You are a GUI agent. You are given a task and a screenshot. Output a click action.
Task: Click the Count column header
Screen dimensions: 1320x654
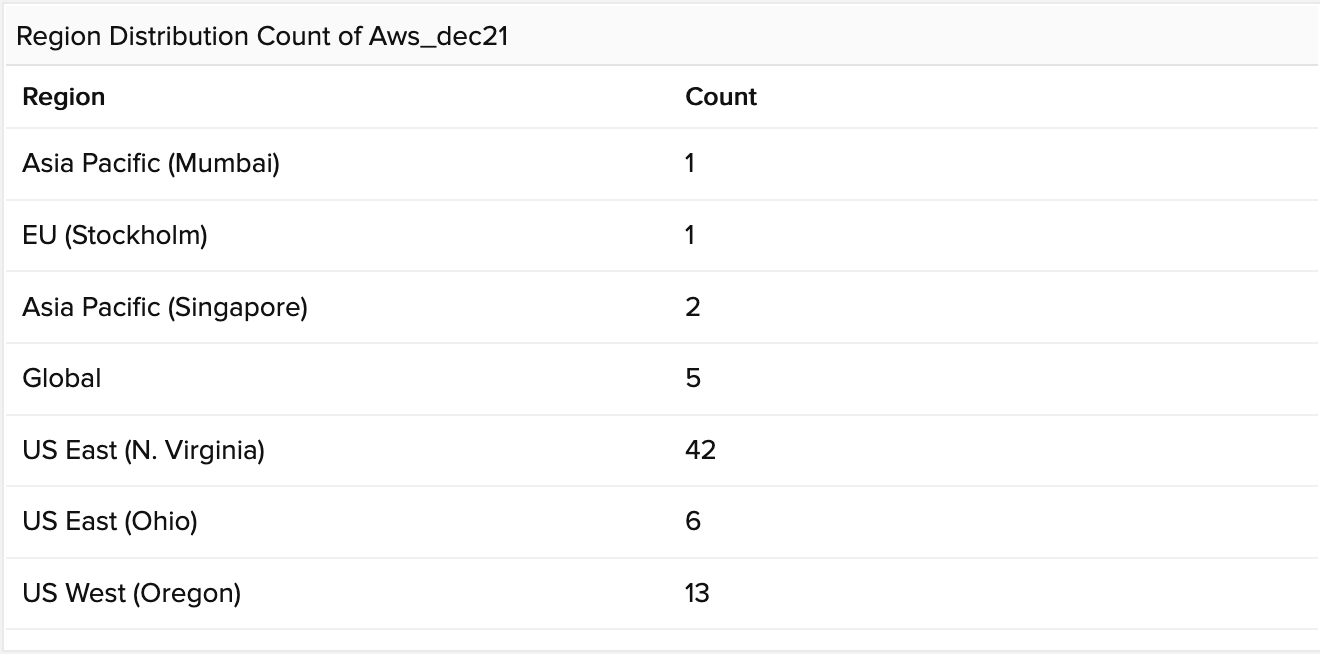[x=721, y=97]
